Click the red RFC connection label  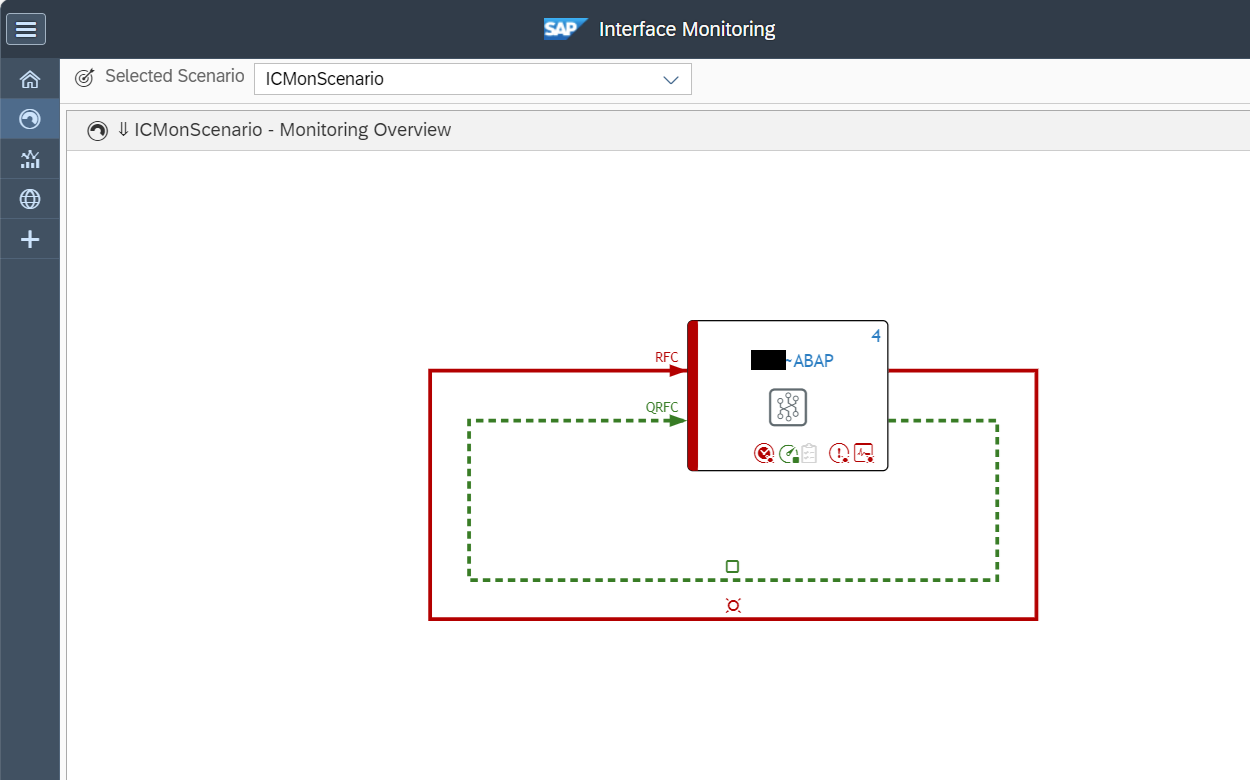666,357
